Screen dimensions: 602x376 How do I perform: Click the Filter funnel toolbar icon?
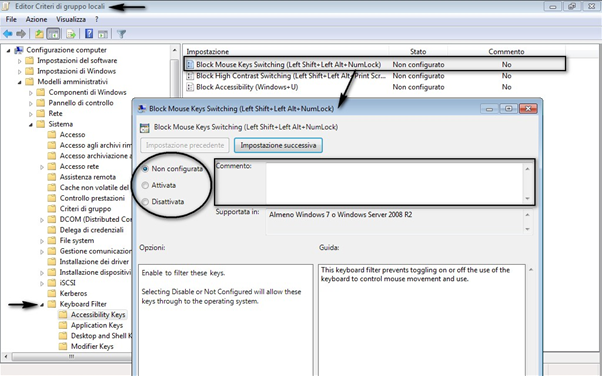point(122,34)
